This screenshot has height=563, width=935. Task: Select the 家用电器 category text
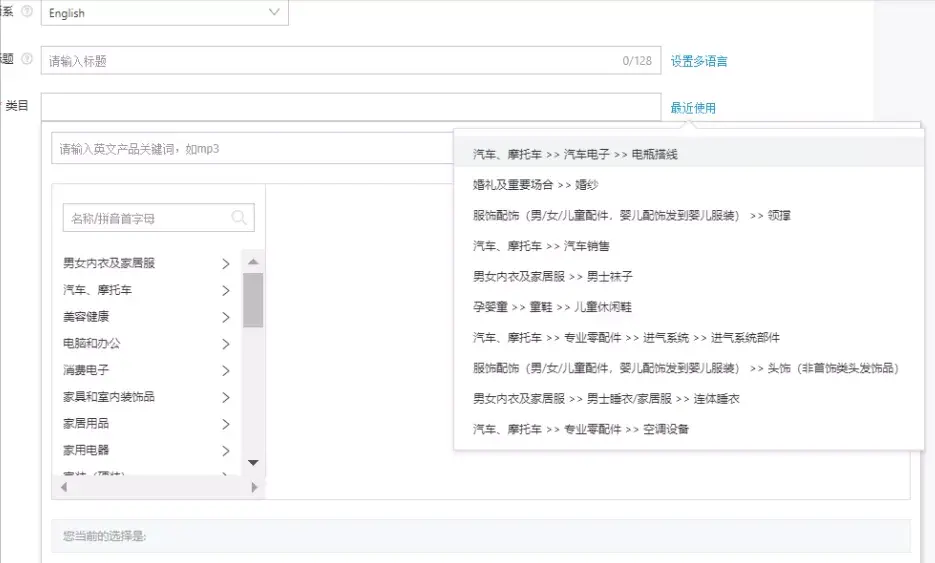pos(86,450)
